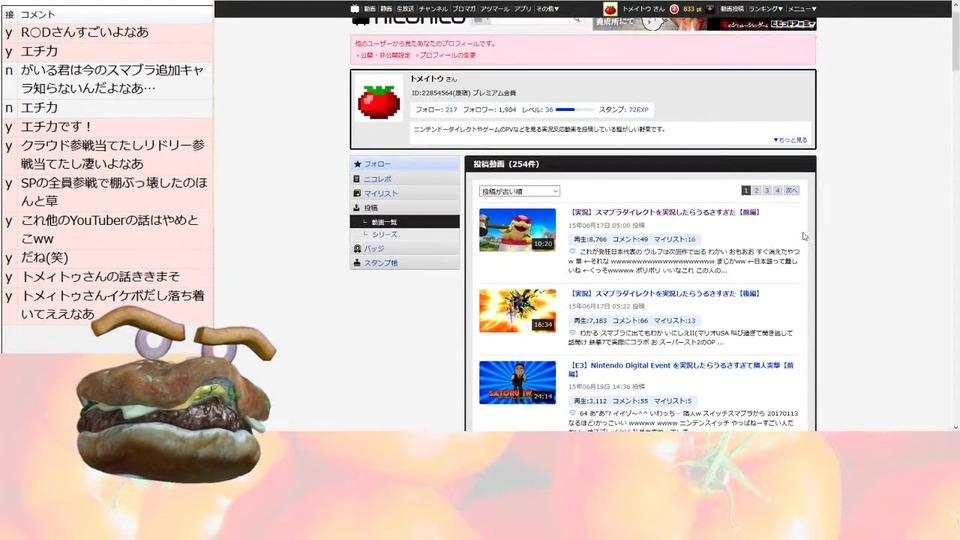Click the マイリスト sidebar icon
960x540 pixels.
[x=357, y=193]
